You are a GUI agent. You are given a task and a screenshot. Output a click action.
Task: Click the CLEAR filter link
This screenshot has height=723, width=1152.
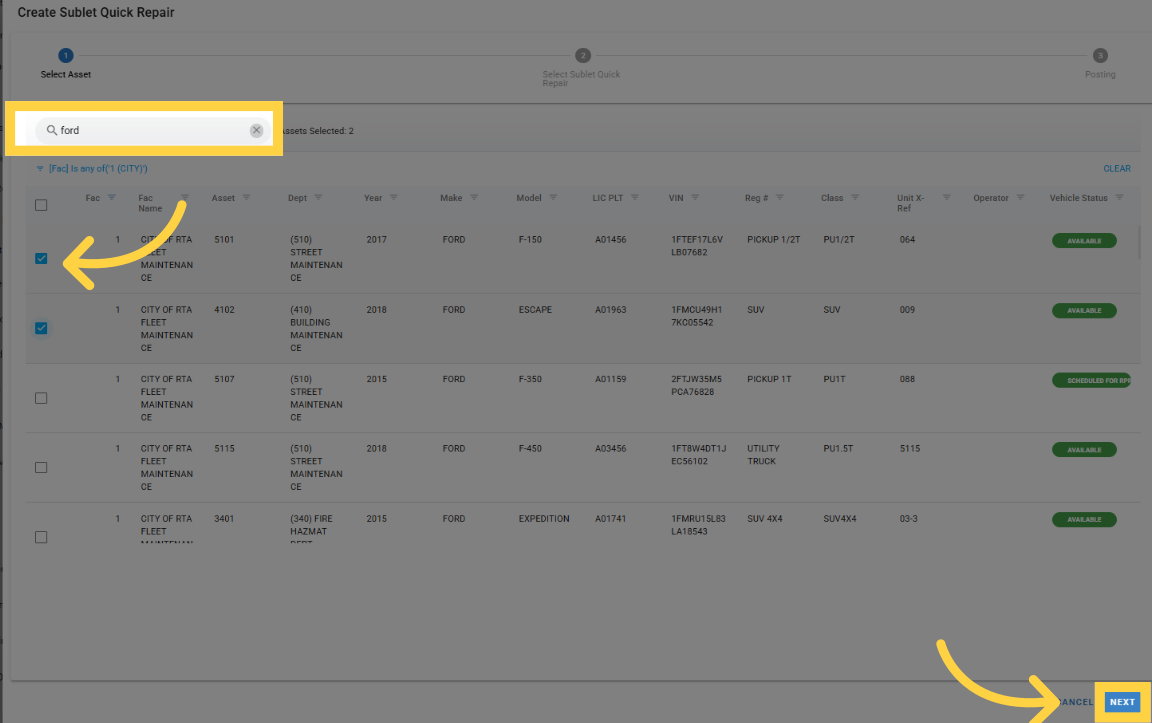pyautogui.click(x=1116, y=169)
